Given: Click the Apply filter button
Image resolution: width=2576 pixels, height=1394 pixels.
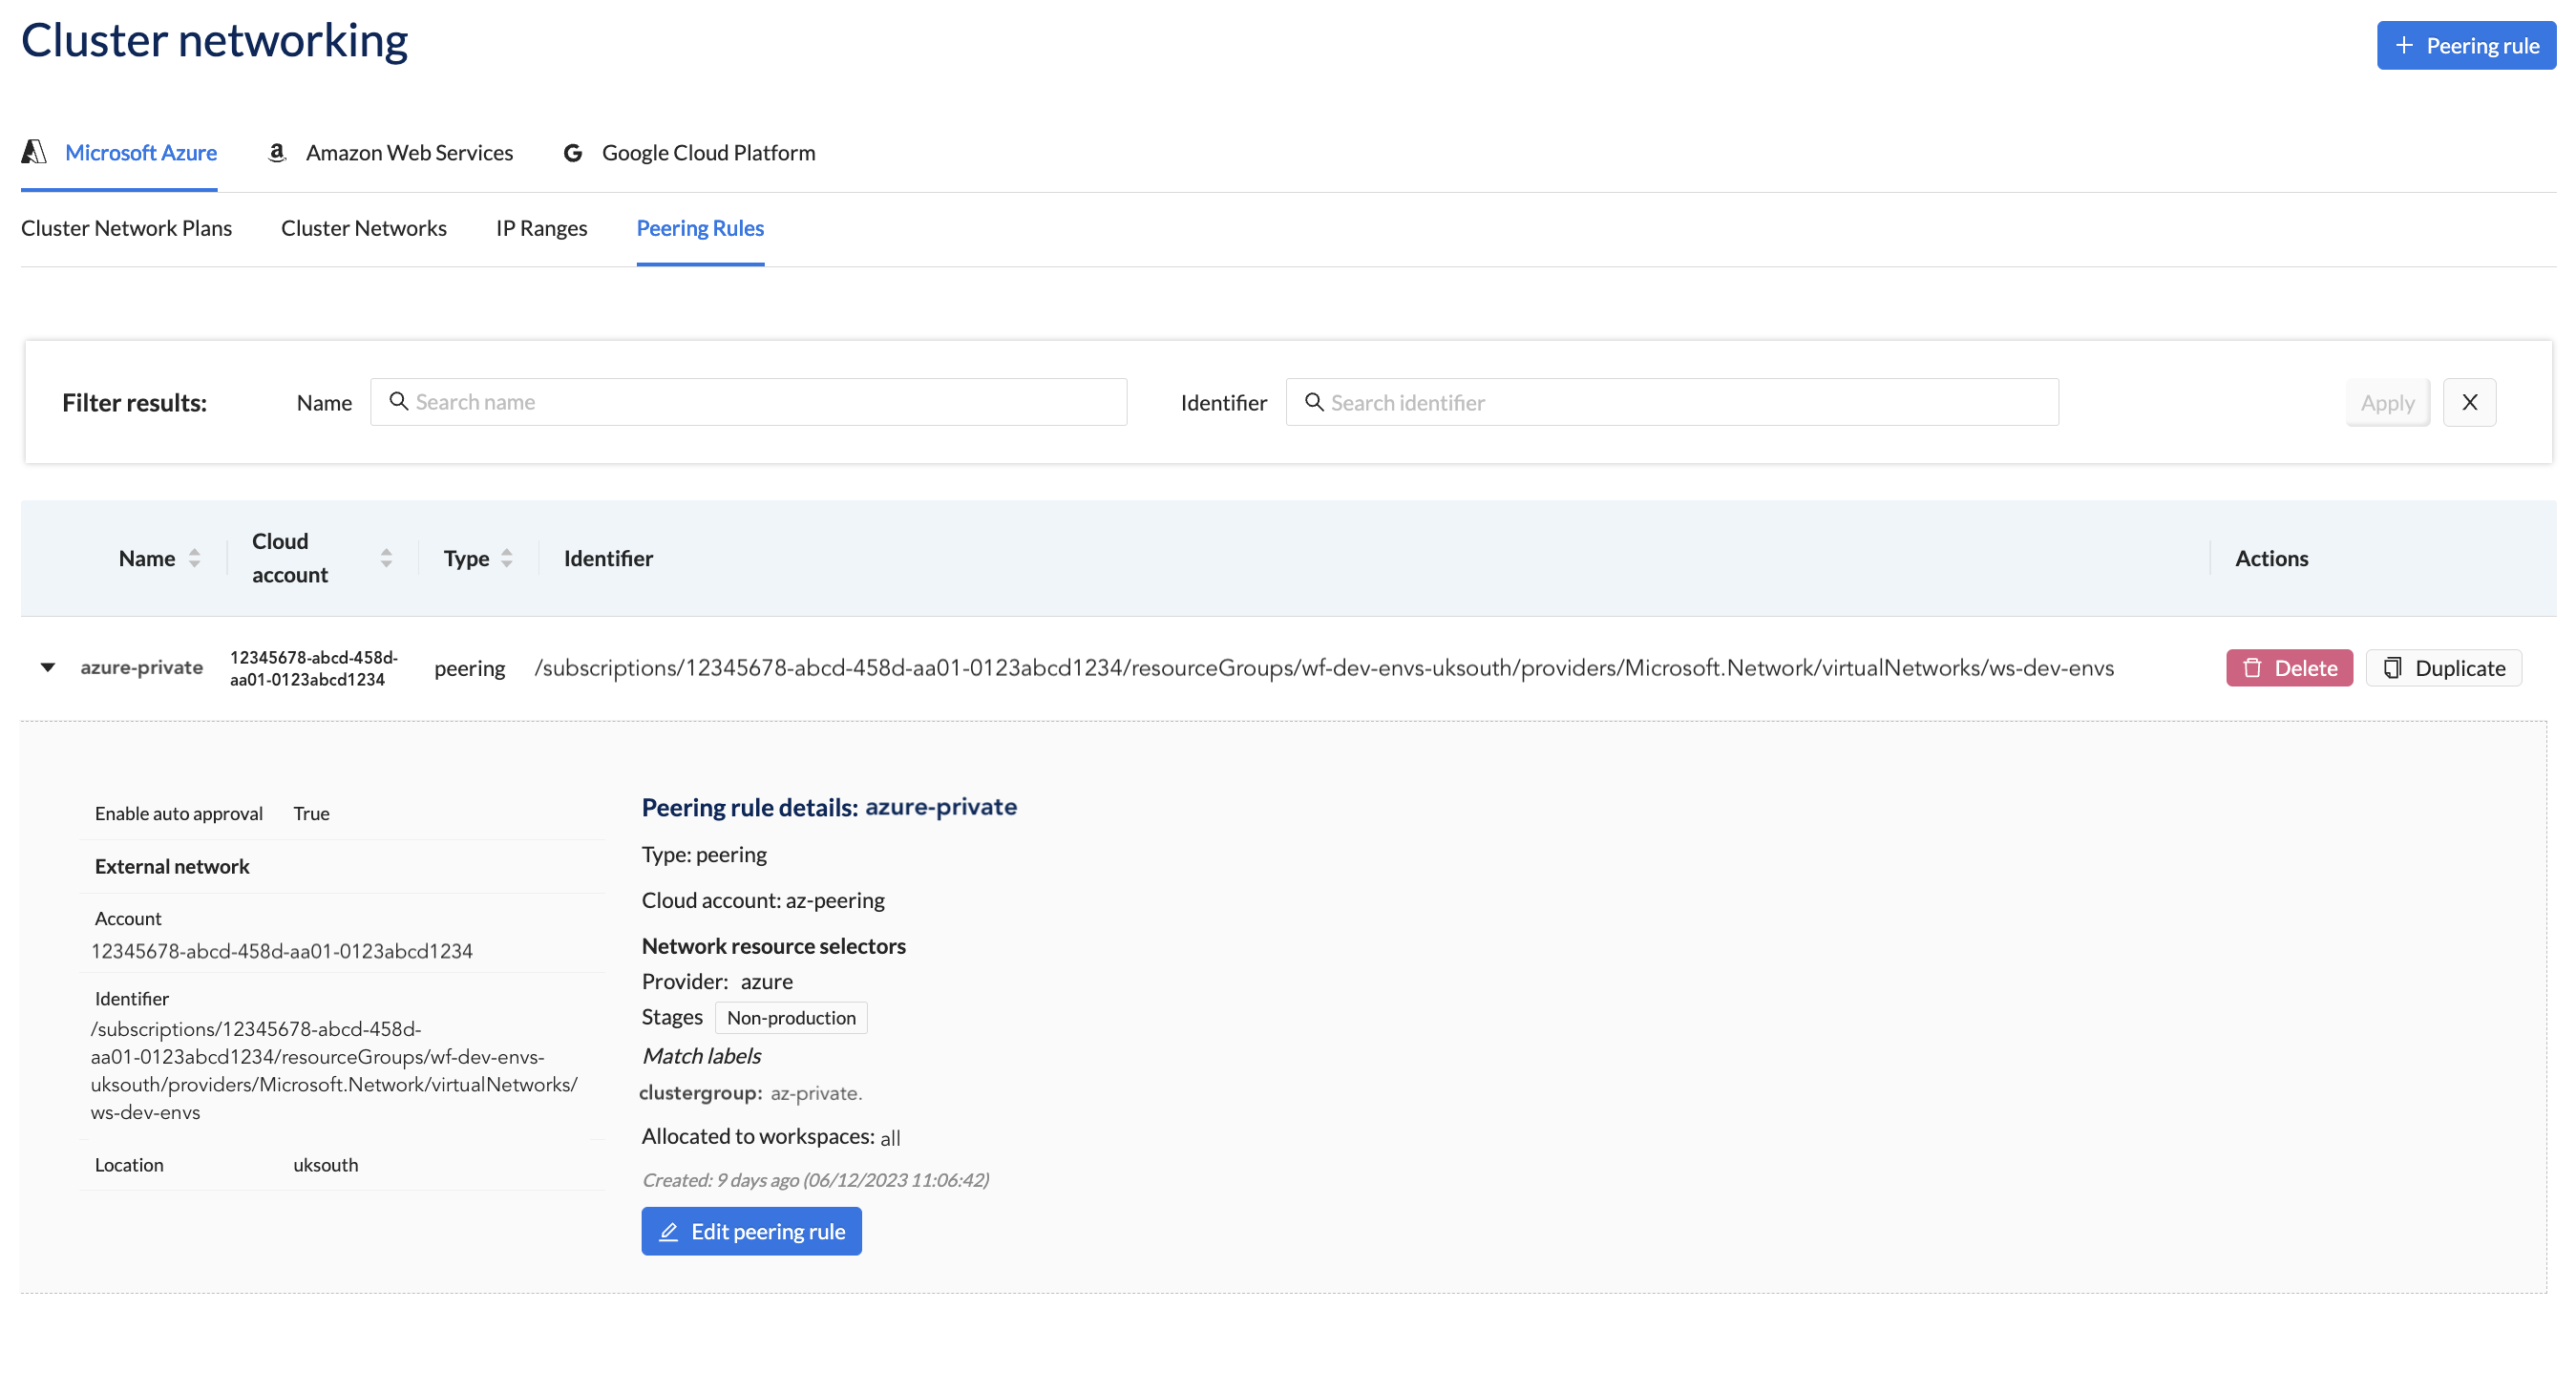Looking at the screenshot, I should (2389, 402).
